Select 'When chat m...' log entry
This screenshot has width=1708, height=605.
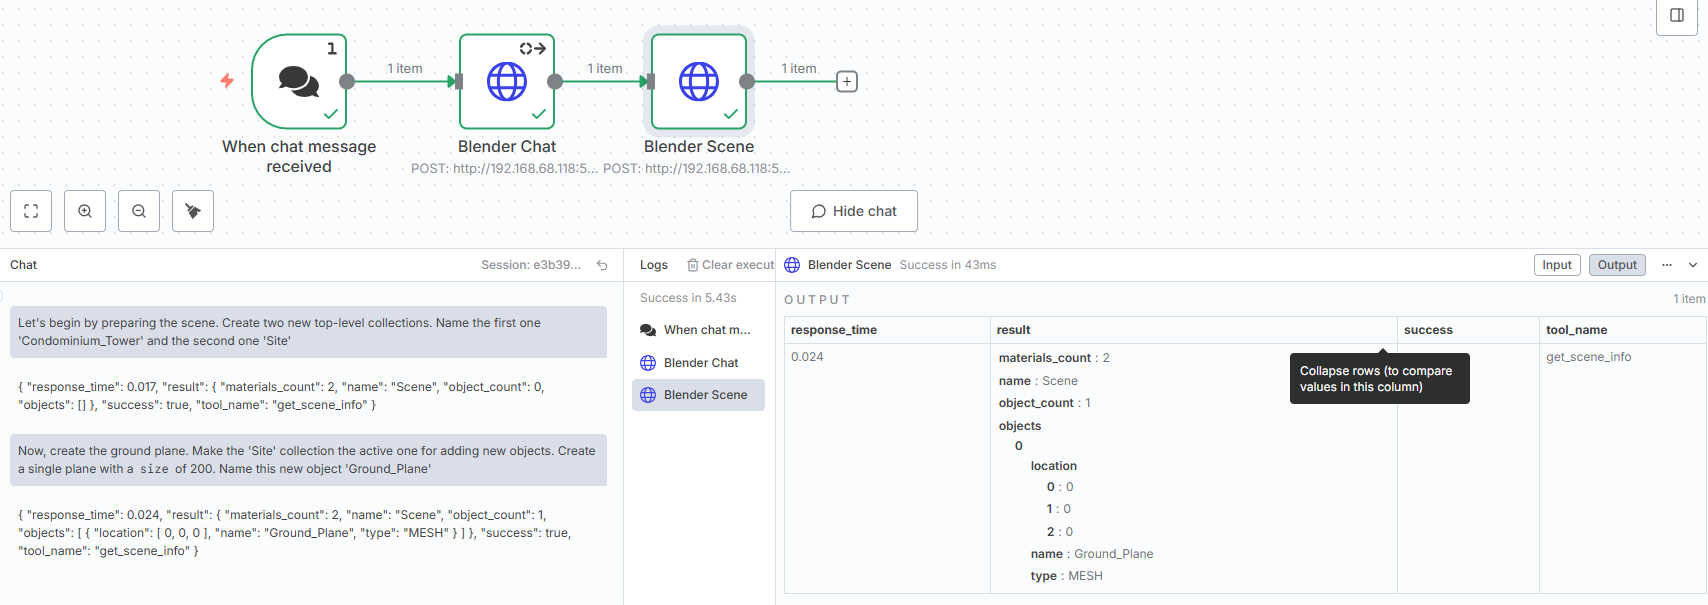coord(698,330)
